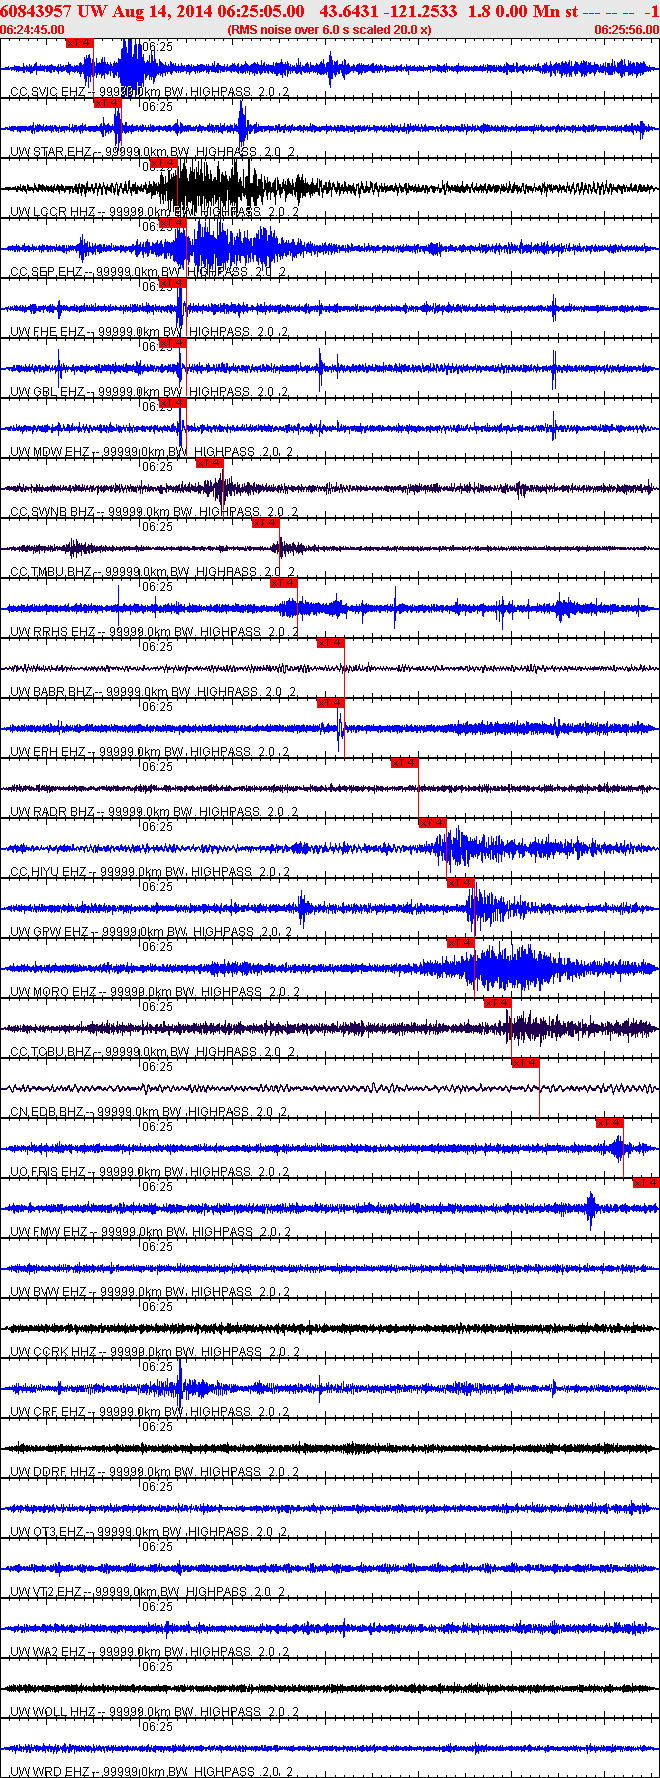Select the UW.WRD.EHZ station label
This screenshot has height=1778, width=660.
48,1772
